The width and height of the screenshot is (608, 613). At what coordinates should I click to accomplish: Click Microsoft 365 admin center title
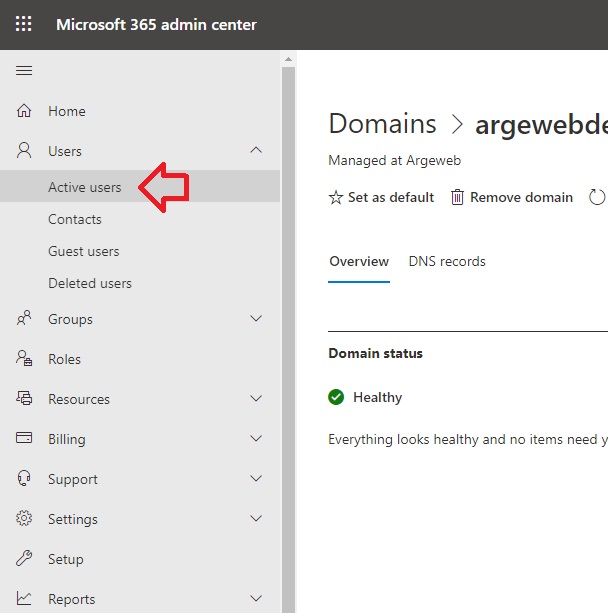[x=156, y=25]
